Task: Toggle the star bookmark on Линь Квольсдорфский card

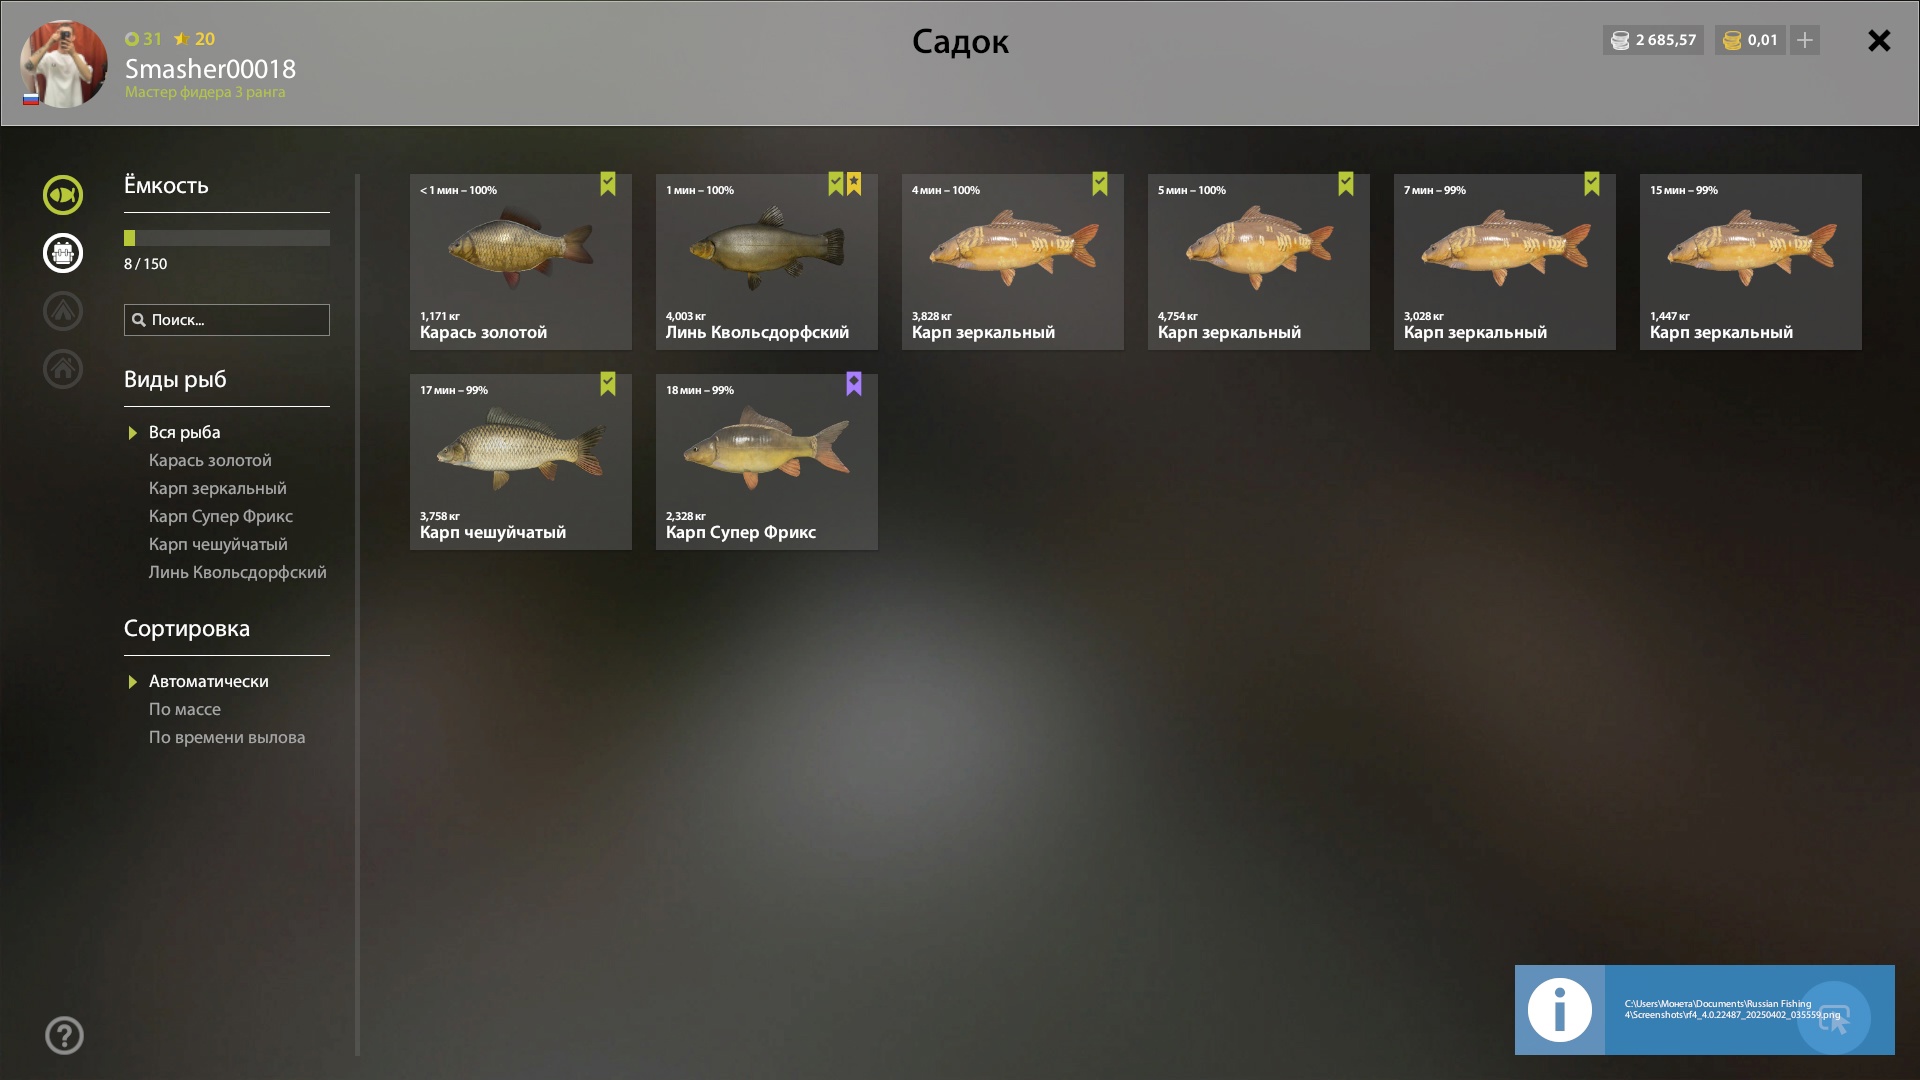Action: click(854, 184)
